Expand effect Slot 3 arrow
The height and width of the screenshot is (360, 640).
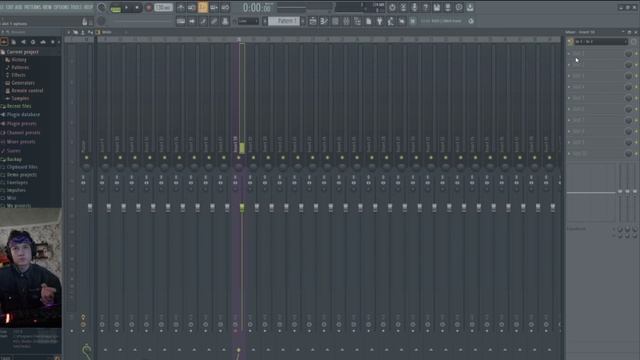569,76
